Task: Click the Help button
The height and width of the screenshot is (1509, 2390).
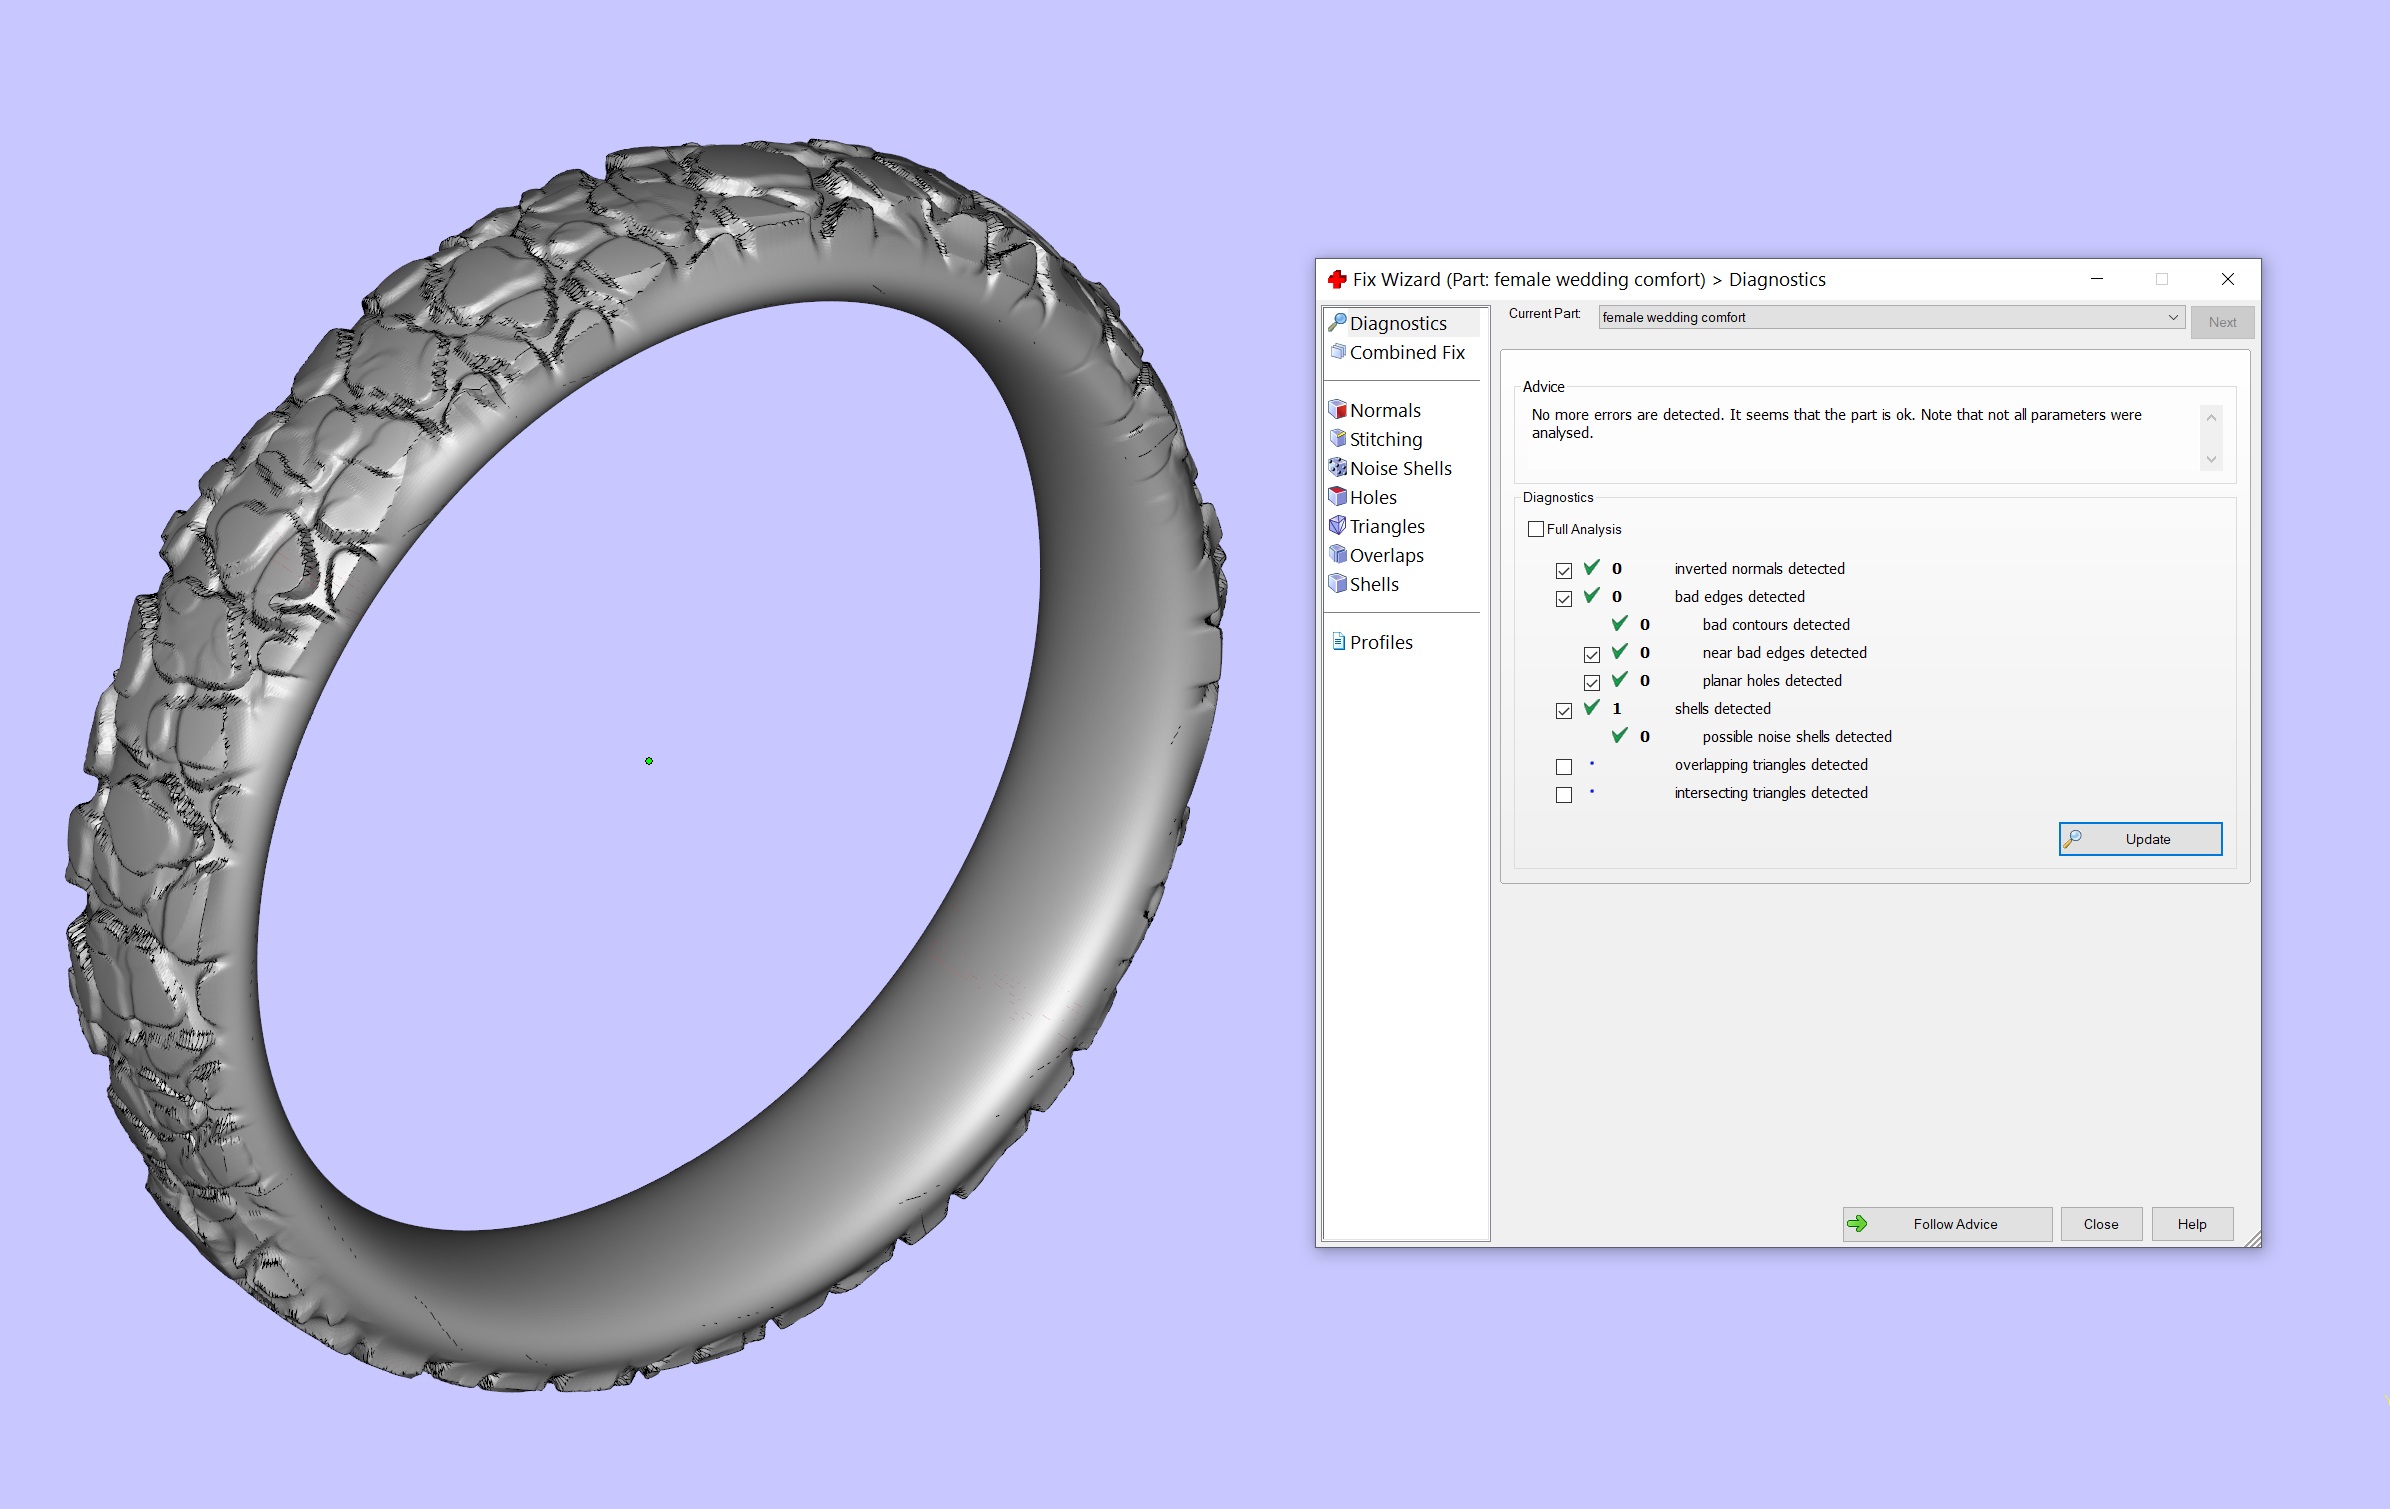Action: [x=2191, y=1224]
